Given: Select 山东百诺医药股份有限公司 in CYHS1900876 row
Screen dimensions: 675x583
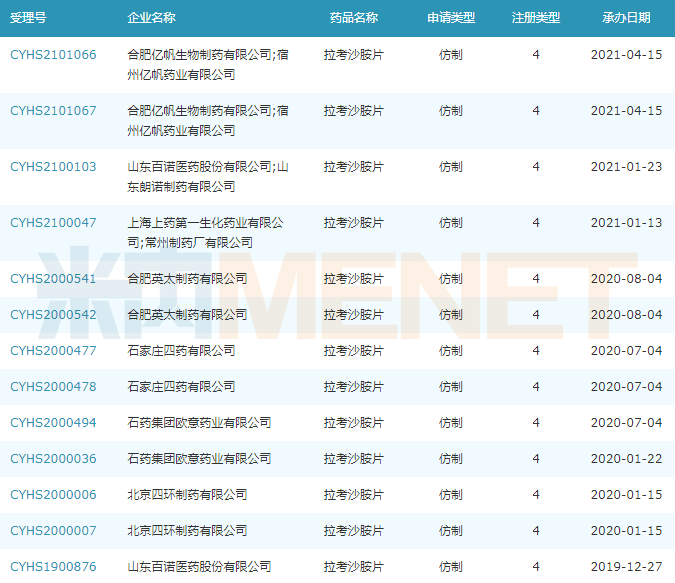Looking at the screenshot, I should tap(199, 566).
